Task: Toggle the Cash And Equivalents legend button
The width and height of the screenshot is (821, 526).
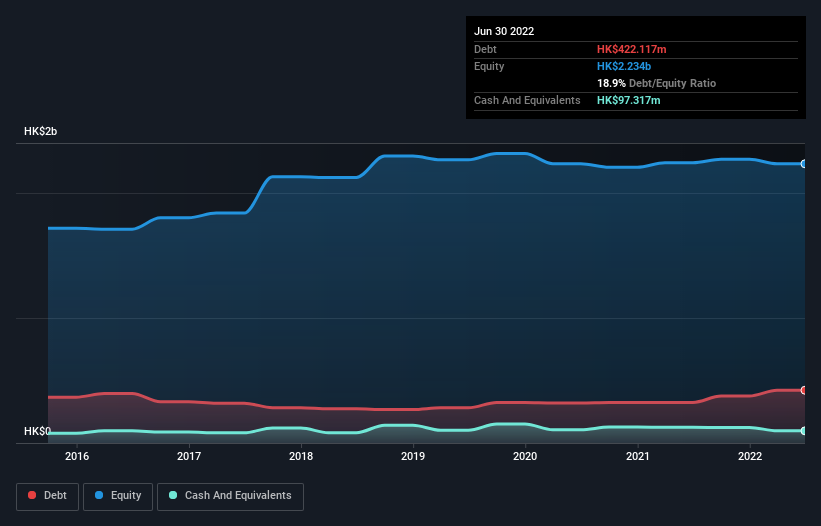Action: pyautogui.click(x=230, y=496)
